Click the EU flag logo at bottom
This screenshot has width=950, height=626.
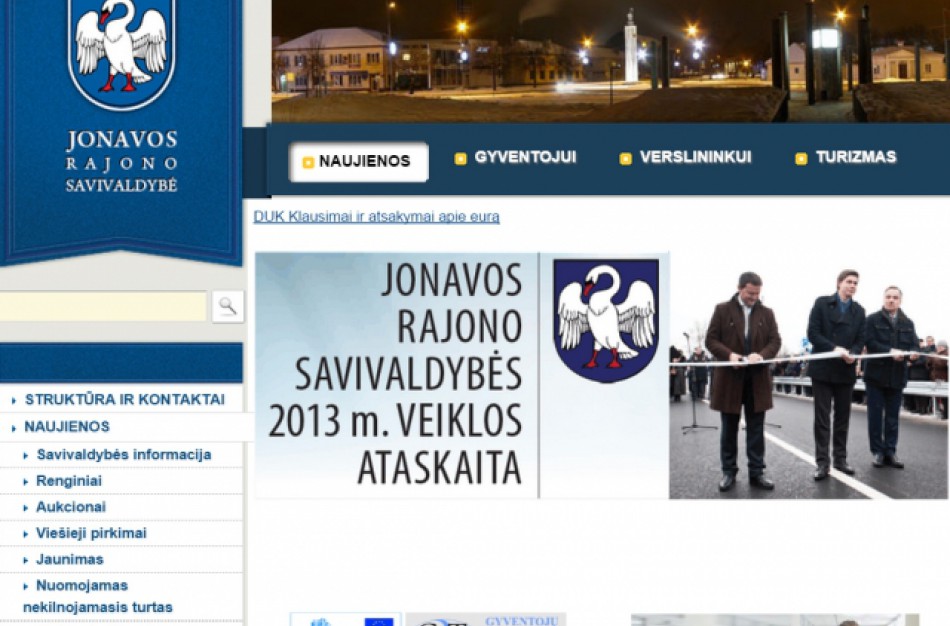pos(377,622)
